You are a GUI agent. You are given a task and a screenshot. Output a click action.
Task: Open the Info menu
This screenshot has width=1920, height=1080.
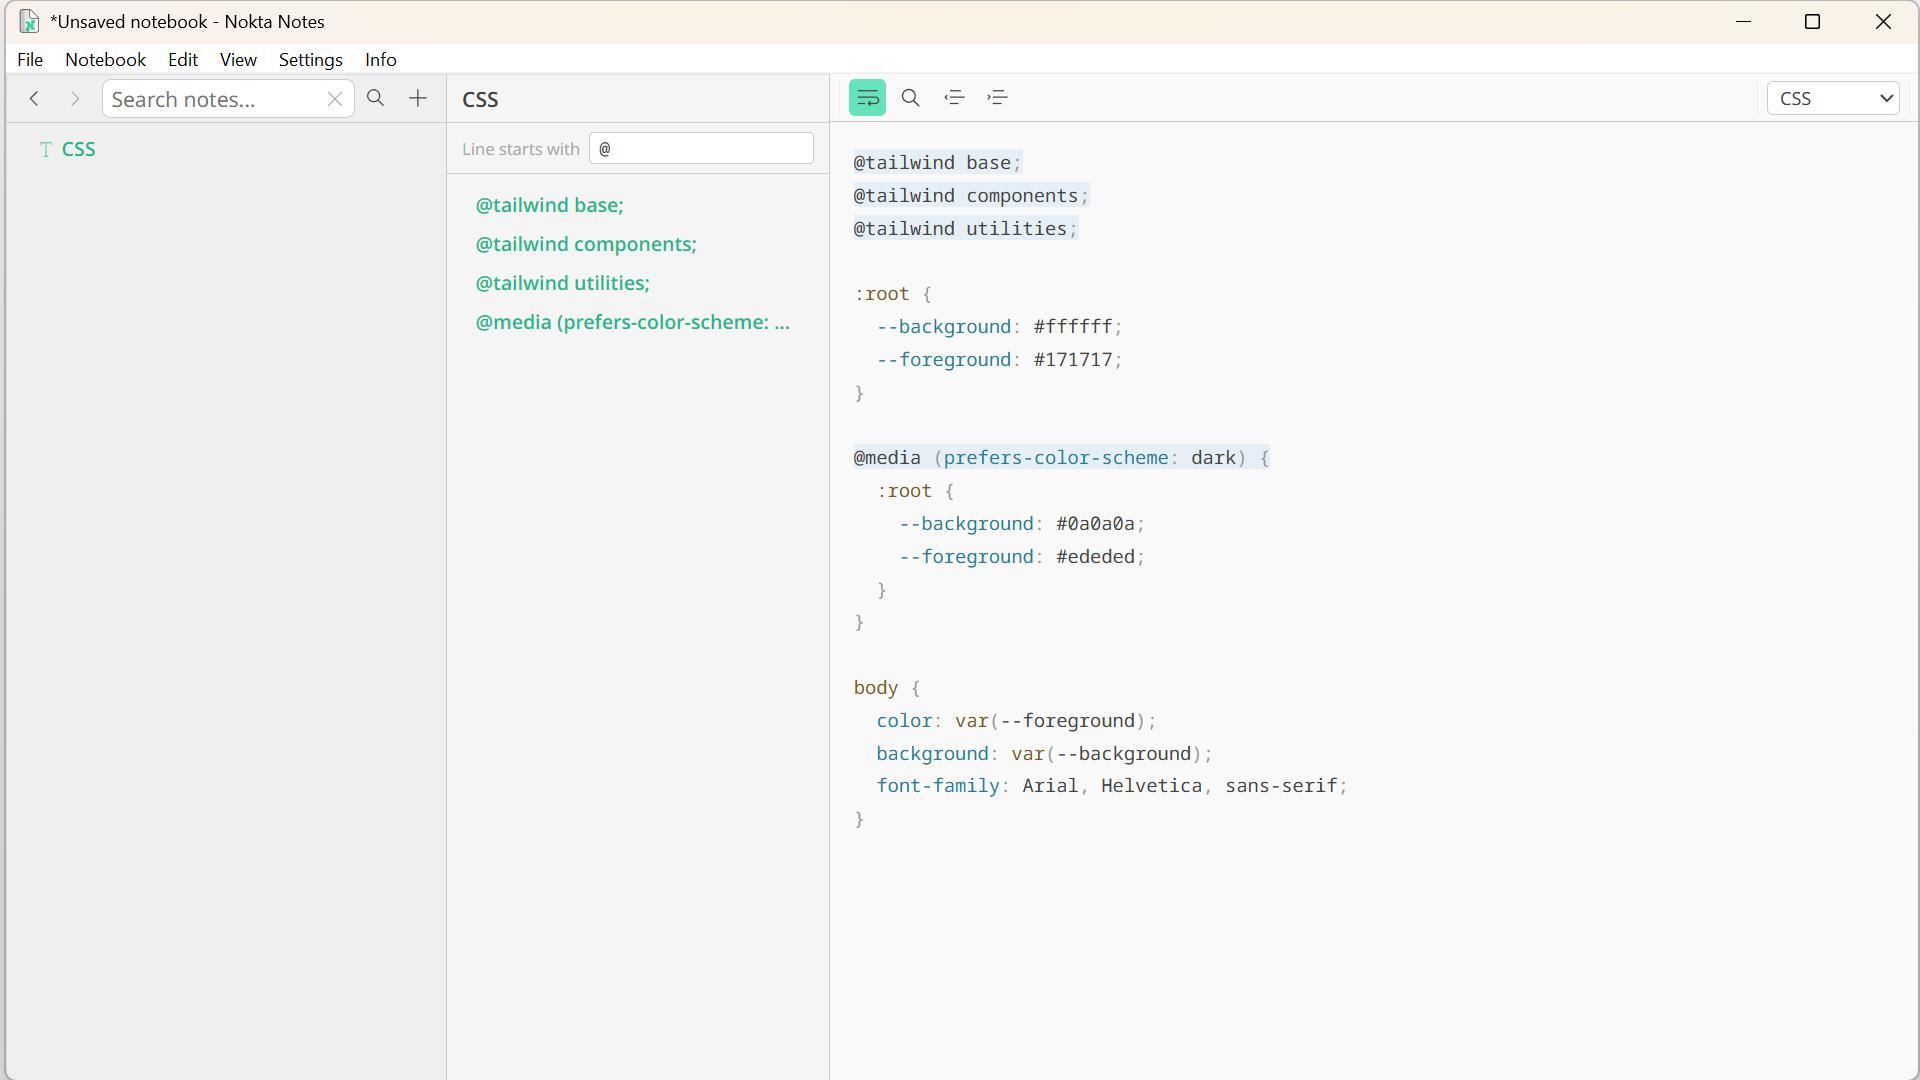pyautogui.click(x=380, y=59)
